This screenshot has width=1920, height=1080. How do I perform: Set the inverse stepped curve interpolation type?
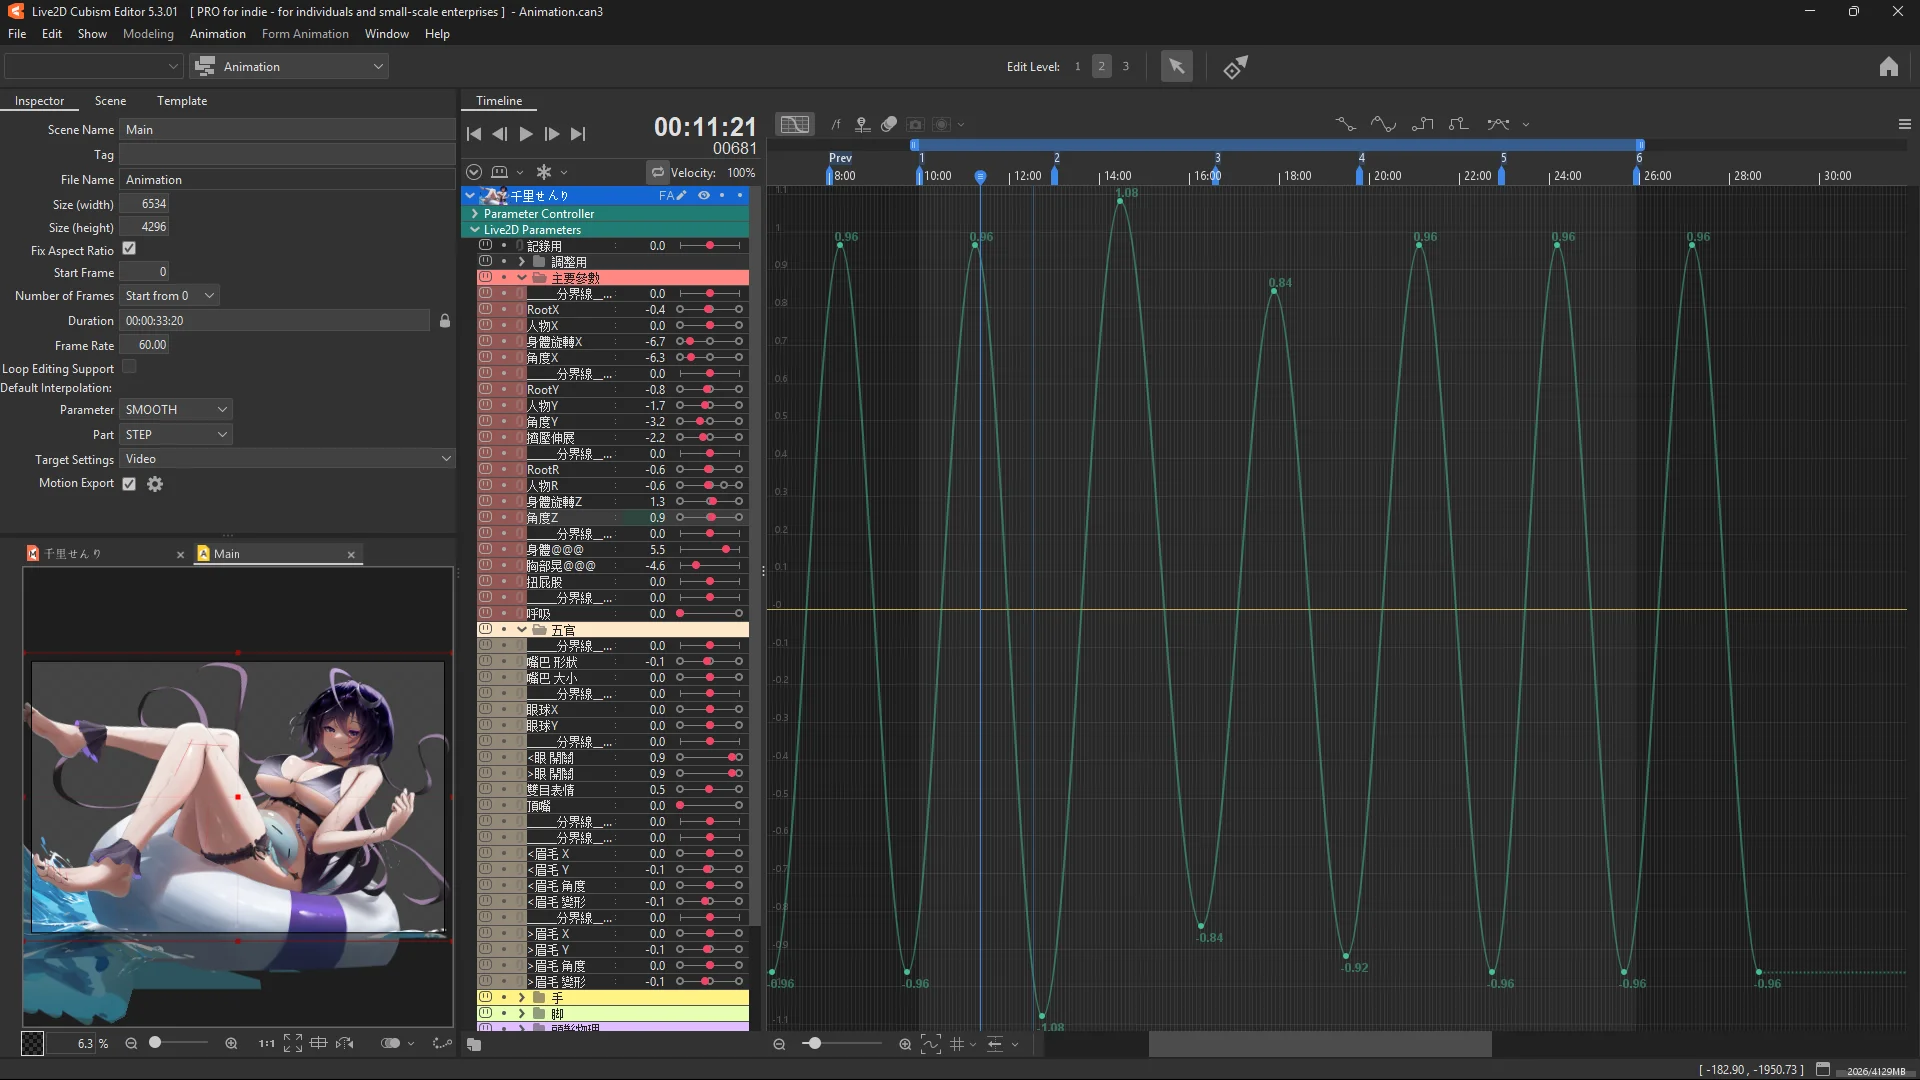tap(1459, 124)
